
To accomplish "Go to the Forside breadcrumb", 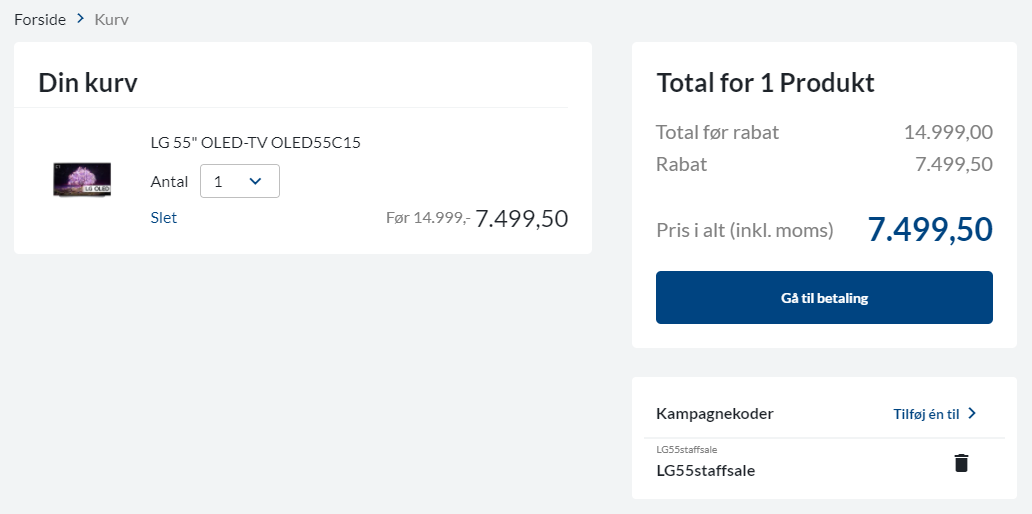I will coord(40,19).
